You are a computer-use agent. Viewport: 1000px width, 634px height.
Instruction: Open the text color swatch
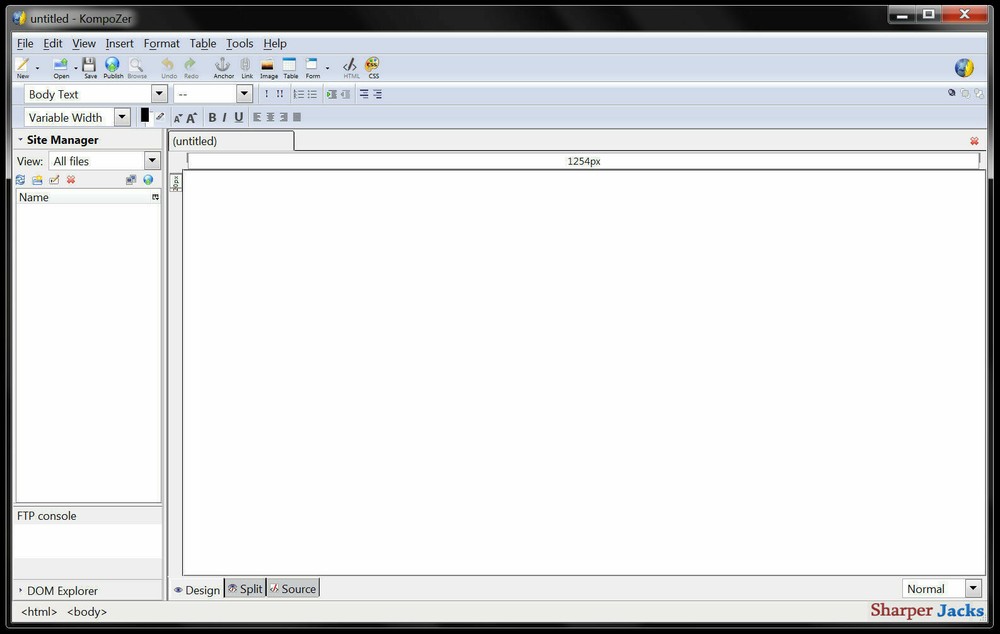tap(146, 116)
